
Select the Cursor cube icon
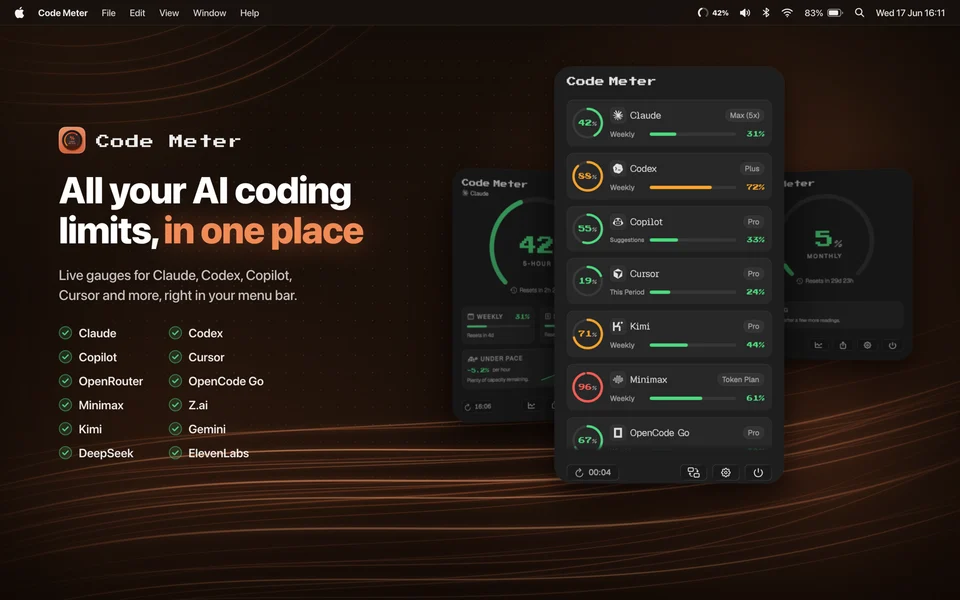(x=618, y=274)
